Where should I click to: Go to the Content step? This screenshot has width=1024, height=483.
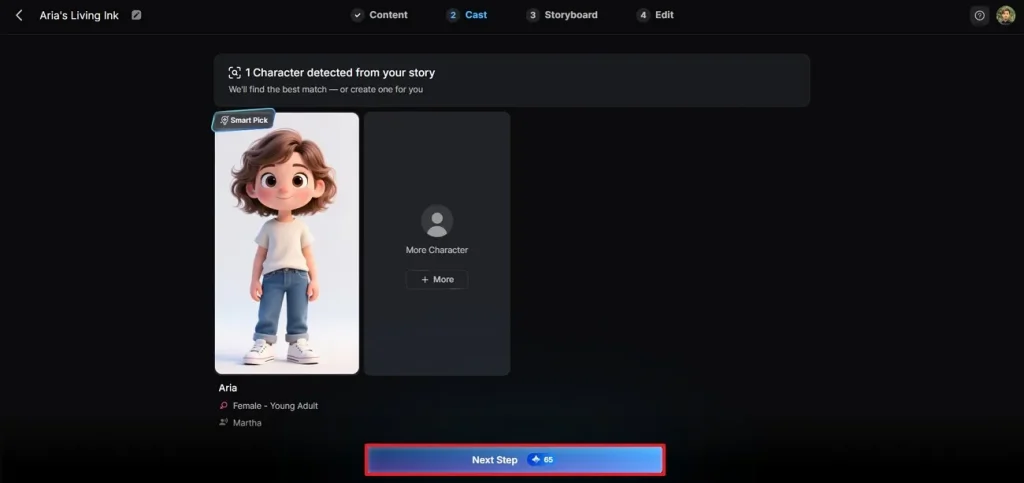pos(379,15)
